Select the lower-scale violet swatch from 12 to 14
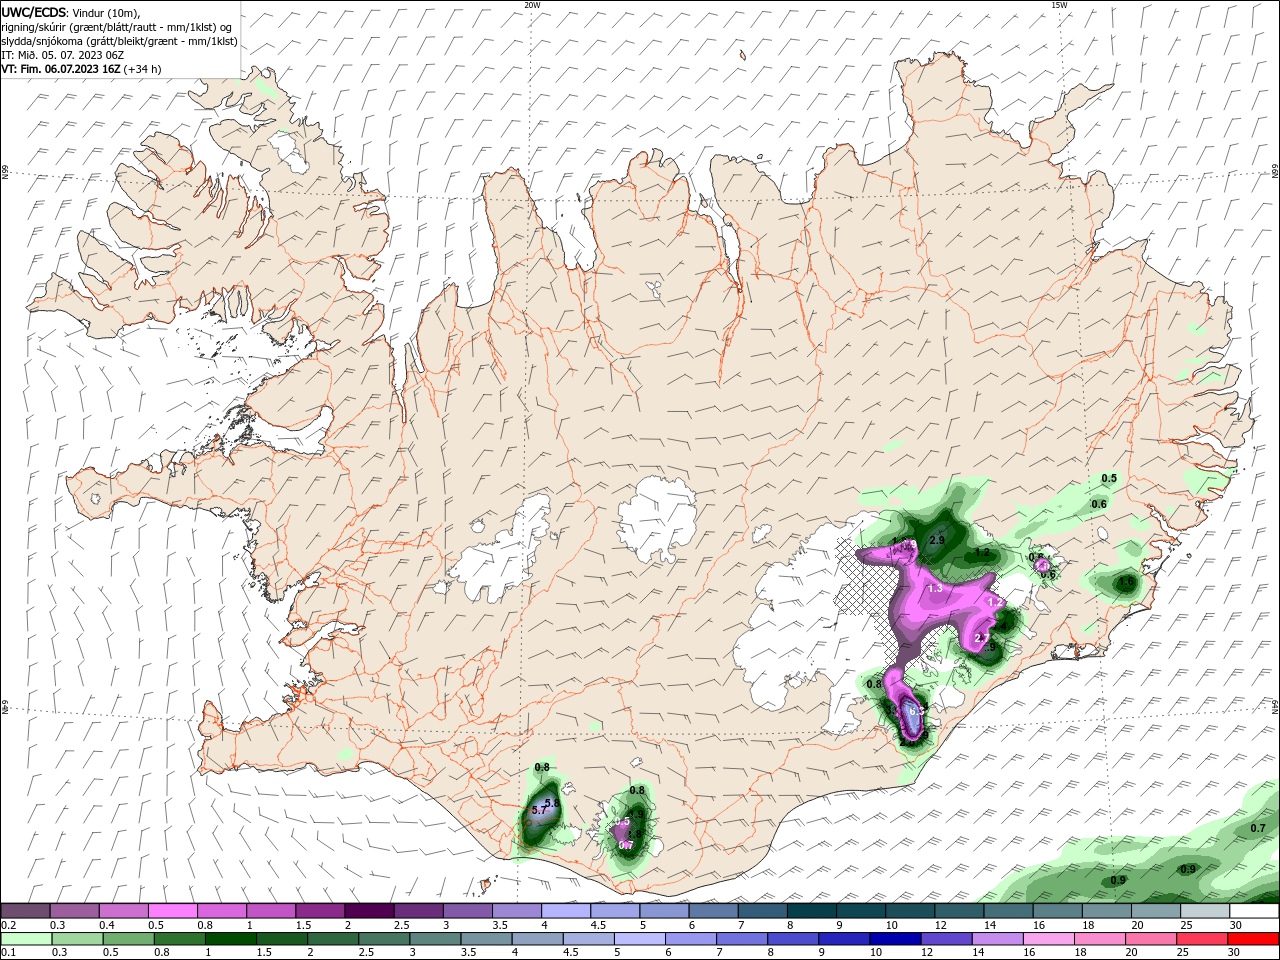Viewport: 1280px width, 960px height. coord(947,939)
